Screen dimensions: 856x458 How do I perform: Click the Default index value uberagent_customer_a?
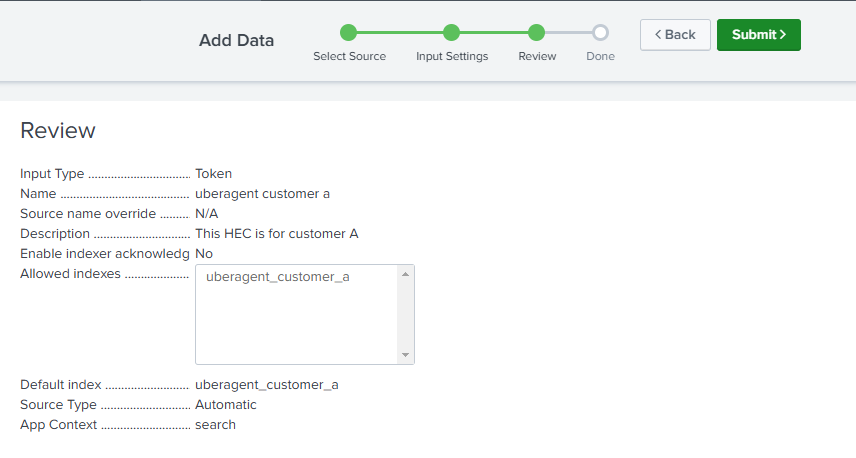[267, 384]
